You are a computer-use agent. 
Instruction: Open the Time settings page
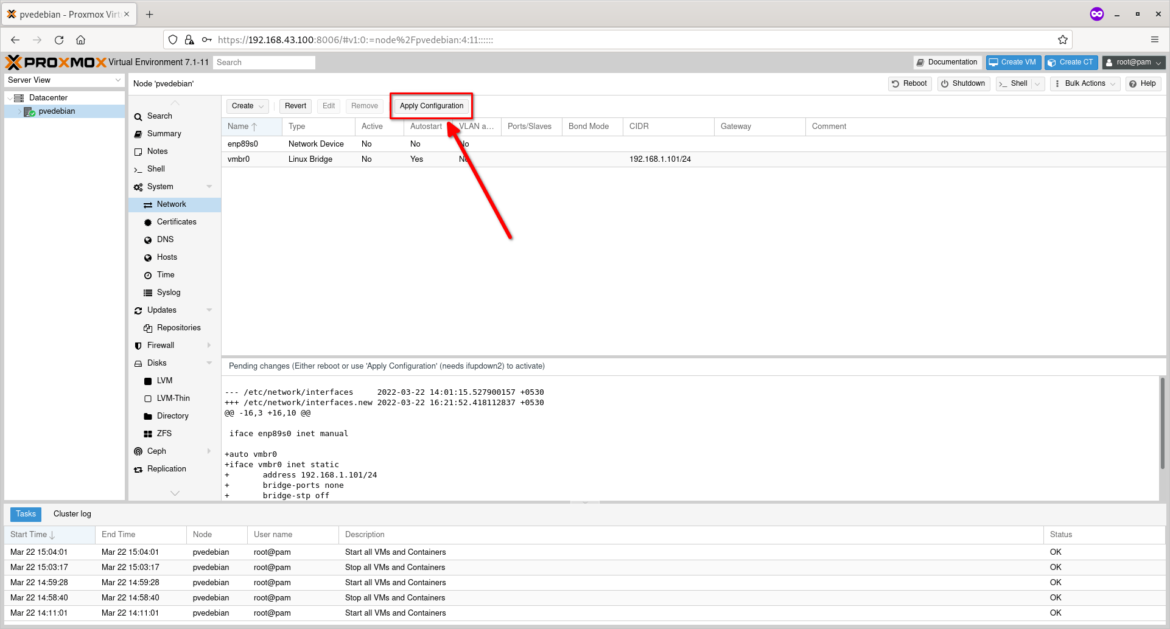[x=165, y=275]
